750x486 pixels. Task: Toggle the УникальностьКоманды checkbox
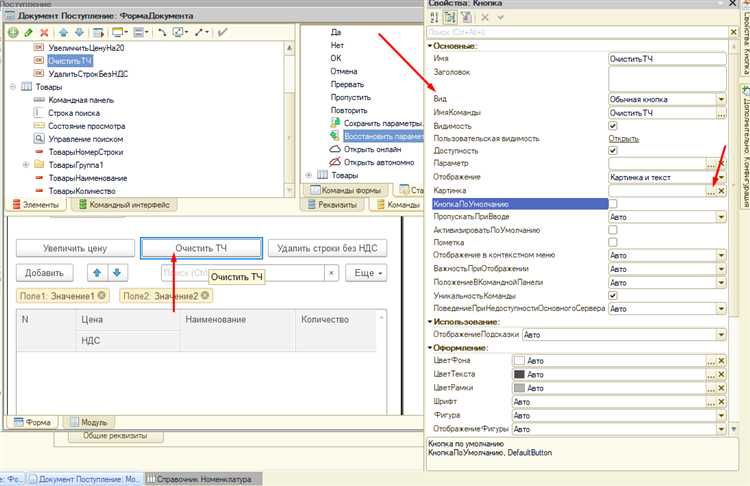tap(613, 295)
